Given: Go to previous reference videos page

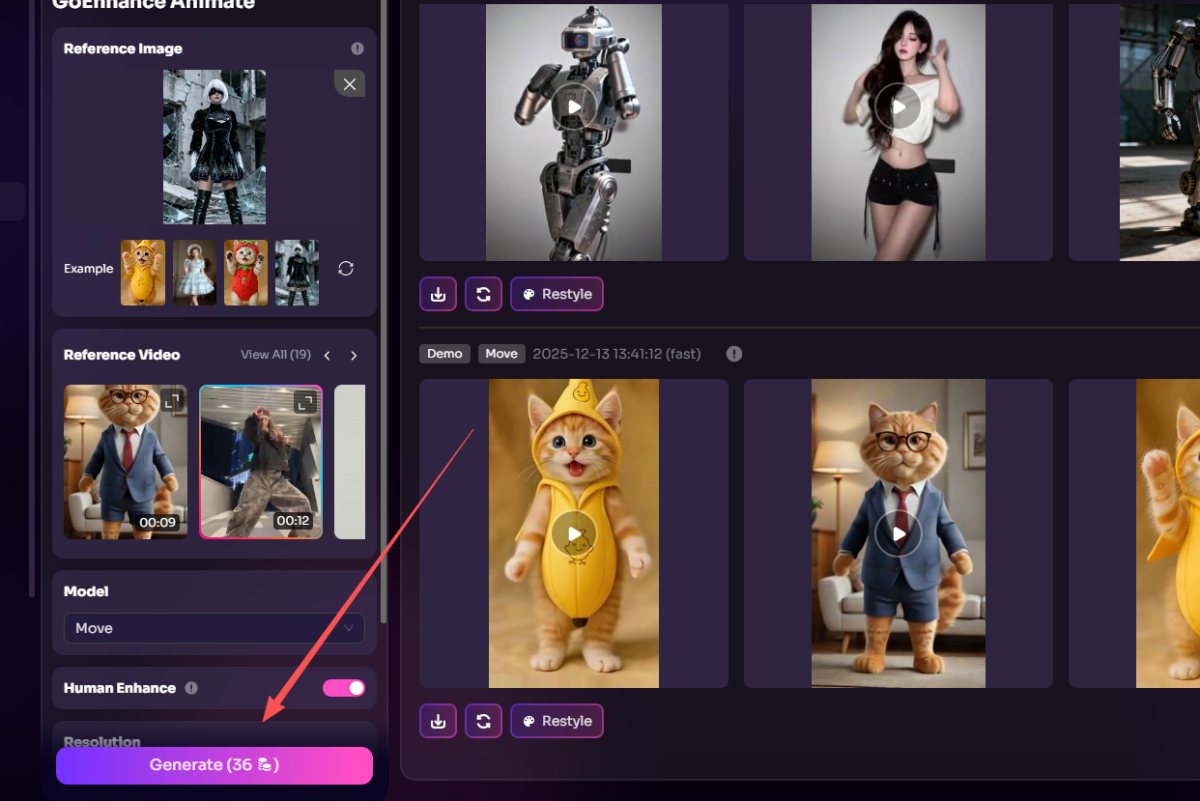Looking at the screenshot, I should (327, 355).
